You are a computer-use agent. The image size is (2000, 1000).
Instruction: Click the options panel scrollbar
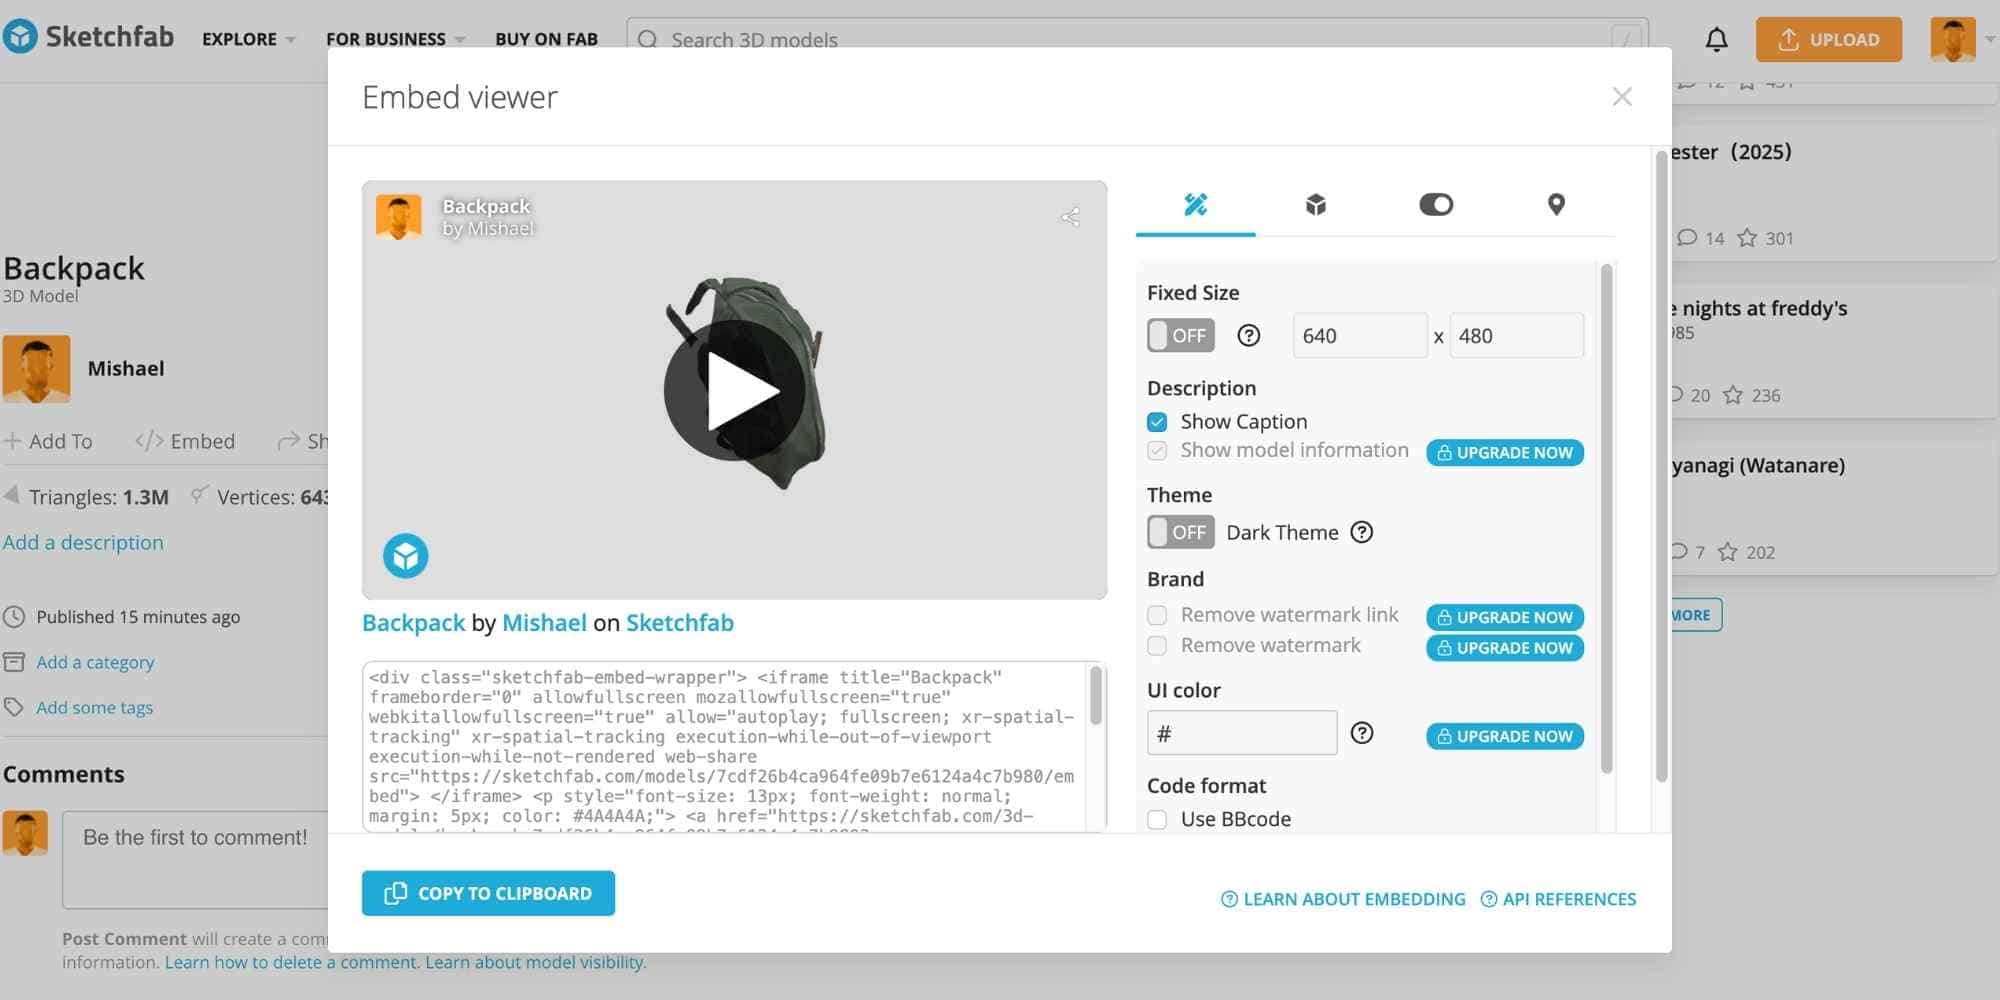[1607, 518]
